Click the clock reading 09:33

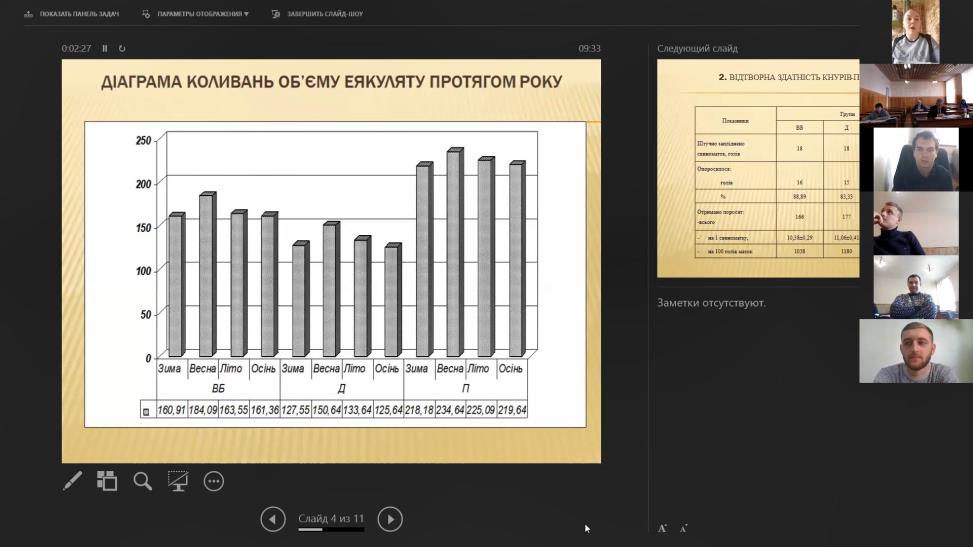coord(590,48)
